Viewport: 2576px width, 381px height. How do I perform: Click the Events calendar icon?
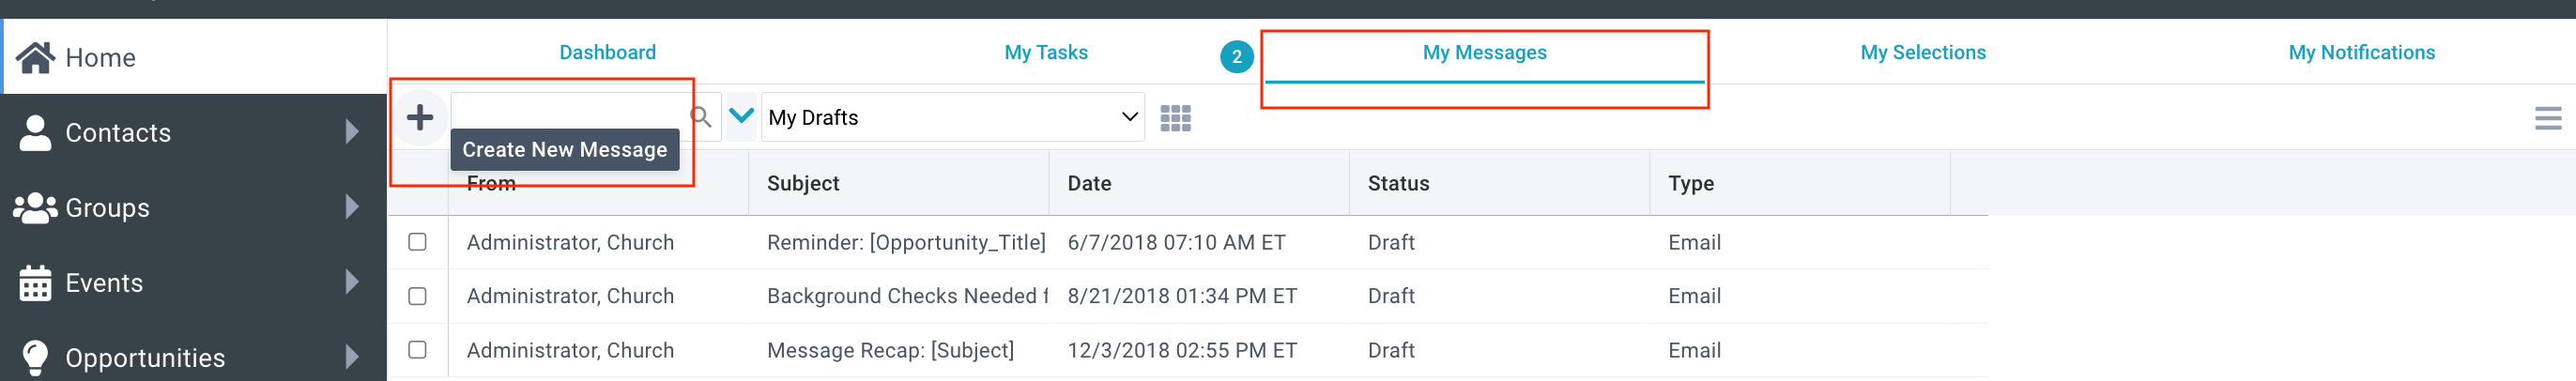(x=35, y=283)
